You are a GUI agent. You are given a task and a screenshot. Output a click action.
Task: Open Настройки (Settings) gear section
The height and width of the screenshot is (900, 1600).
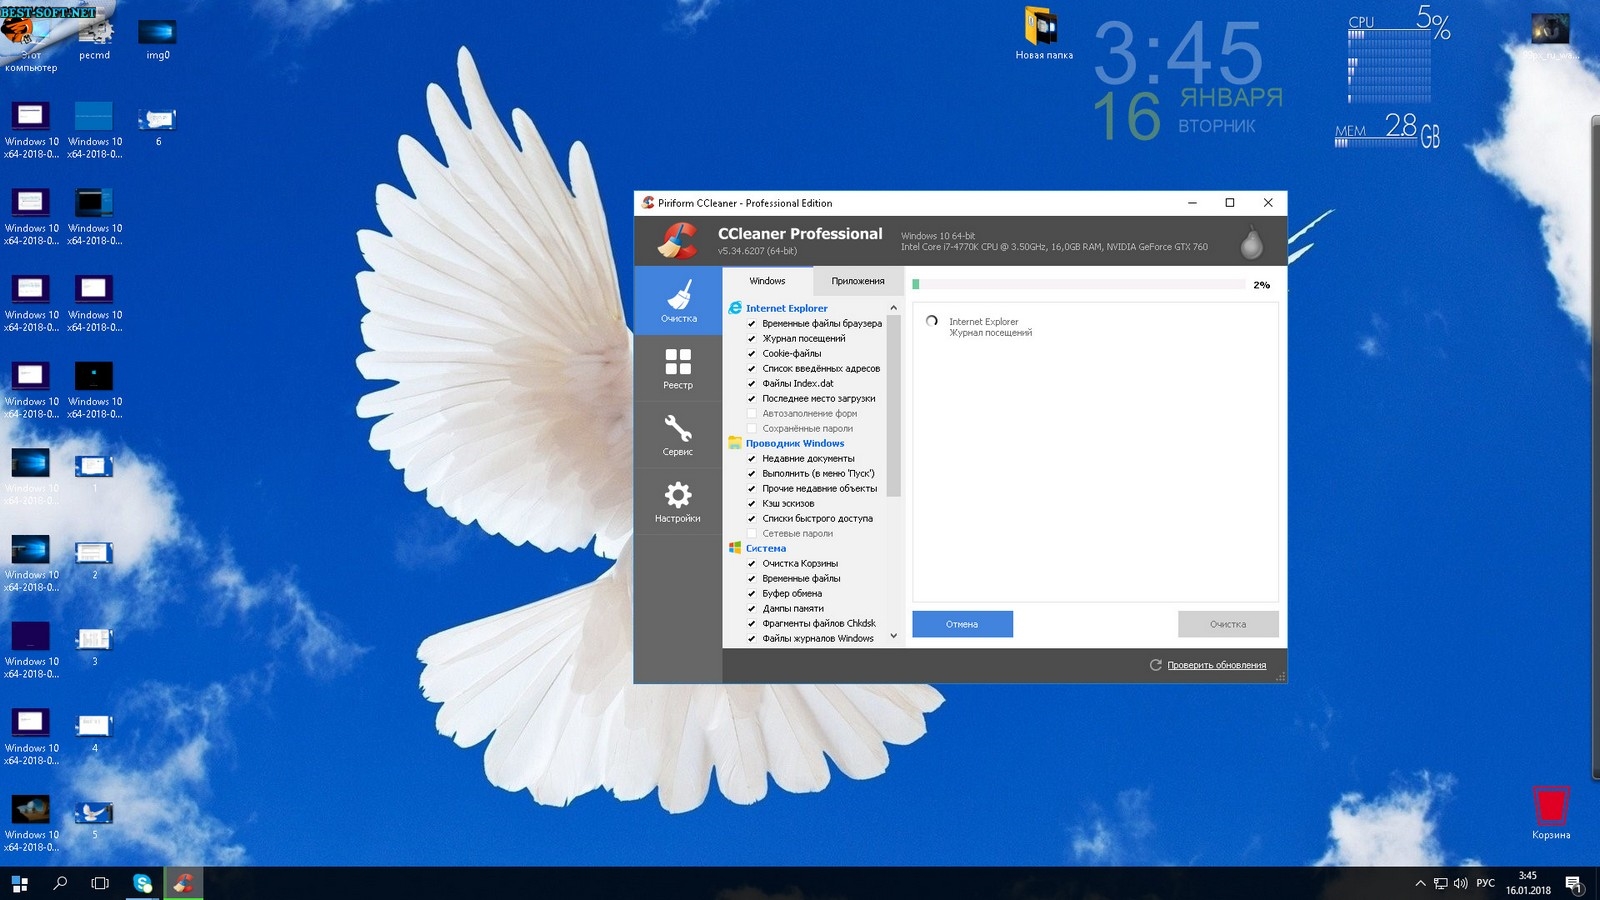[x=678, y=501]
